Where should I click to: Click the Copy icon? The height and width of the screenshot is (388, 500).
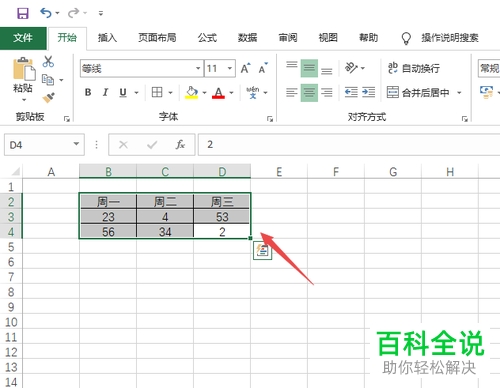click(48, 80)
